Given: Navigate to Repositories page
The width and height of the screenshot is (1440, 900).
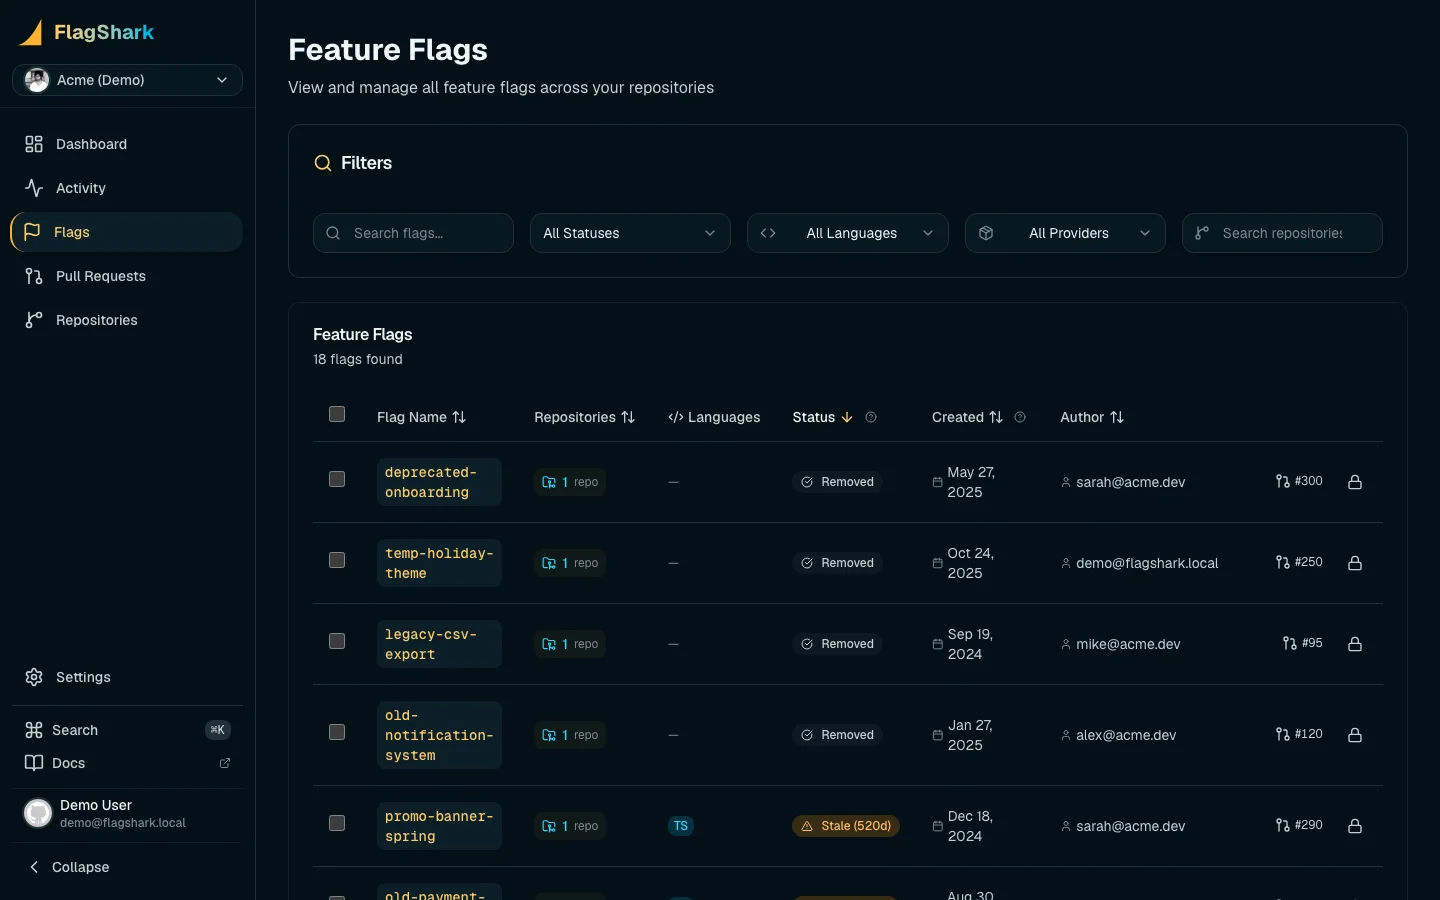Looking at the screenshot, I should pyautogui.click(x=126, y=320).
